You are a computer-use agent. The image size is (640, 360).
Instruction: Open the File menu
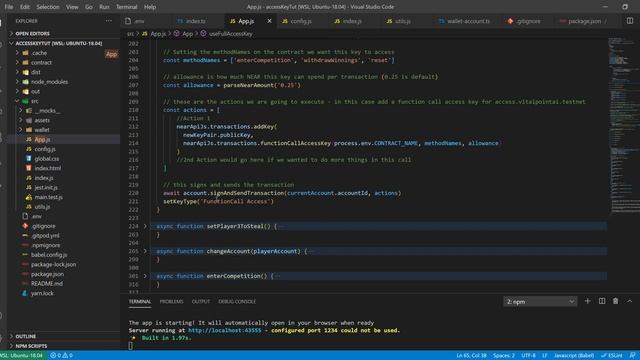pos(9,7)
